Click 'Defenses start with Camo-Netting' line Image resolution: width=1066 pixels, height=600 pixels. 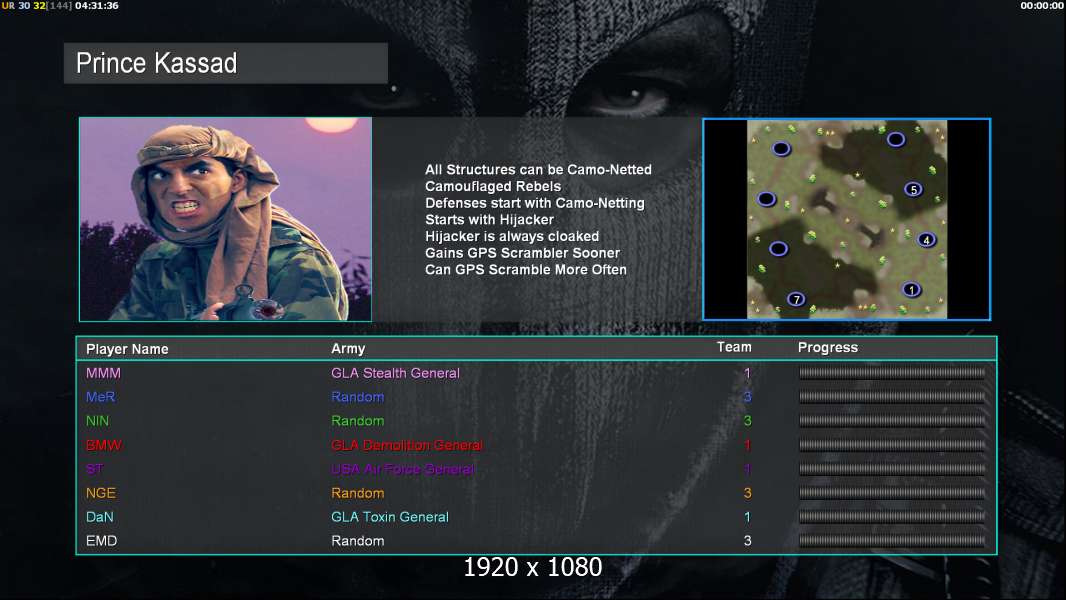535,203
